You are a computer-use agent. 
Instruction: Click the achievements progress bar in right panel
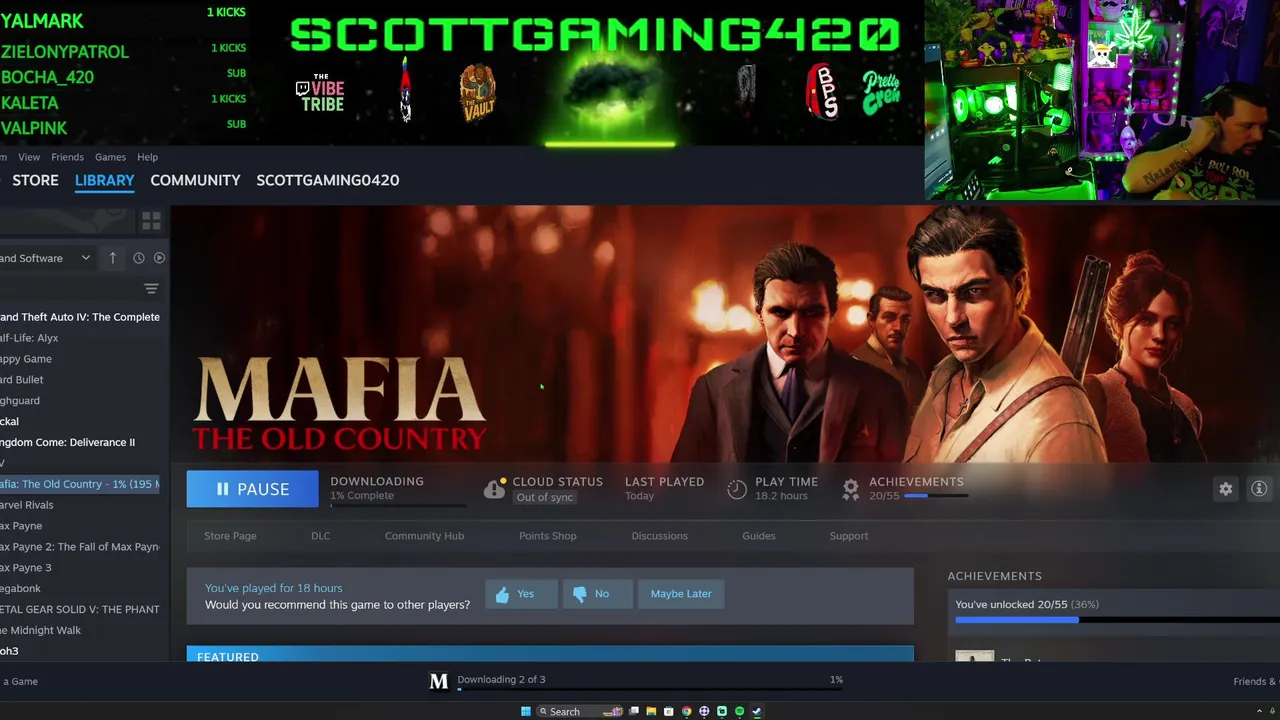pos(1117,620)
